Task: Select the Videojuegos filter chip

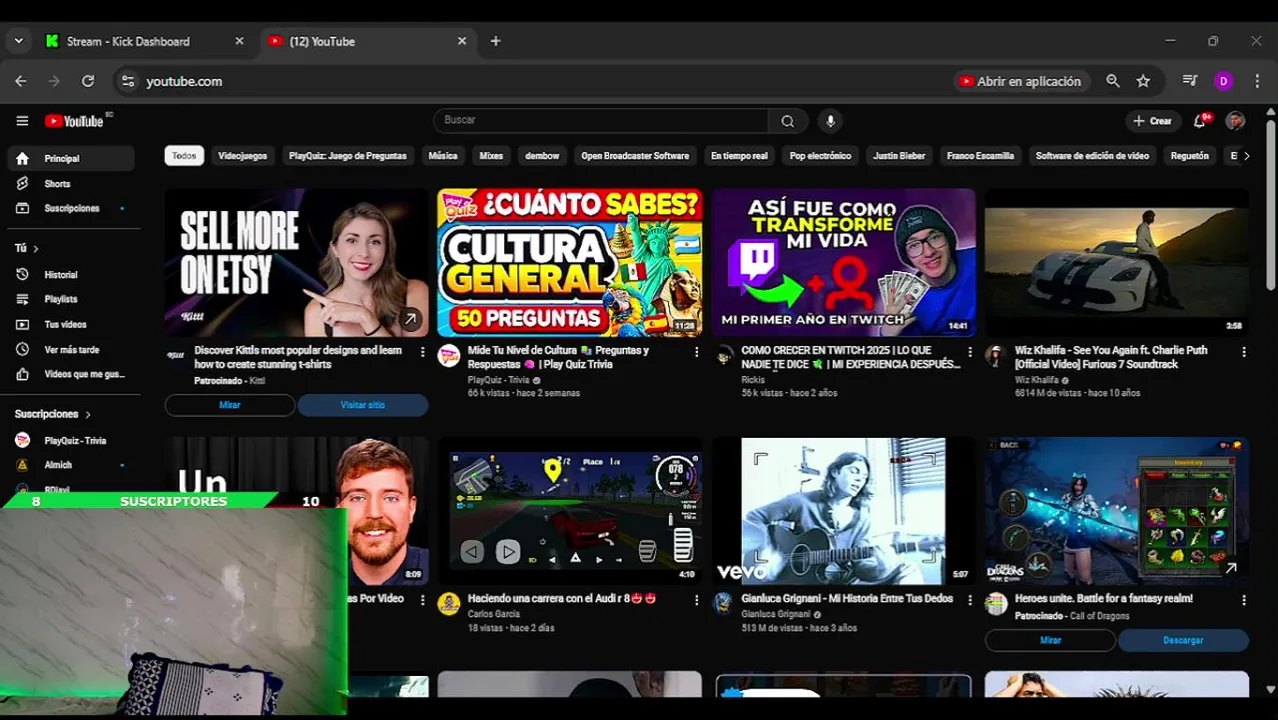Action: click(242, 156)
